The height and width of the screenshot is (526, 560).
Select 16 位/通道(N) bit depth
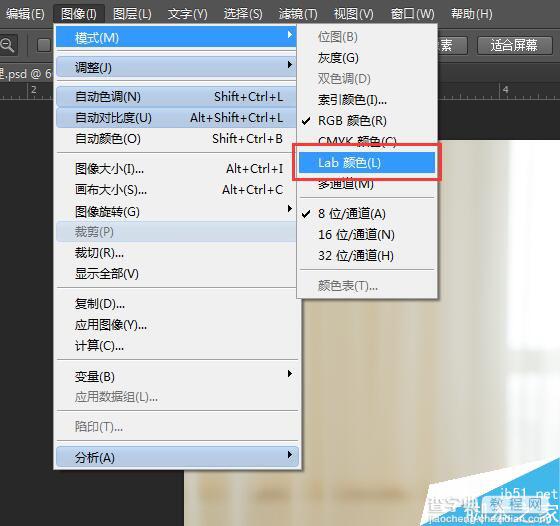(367, 235)
